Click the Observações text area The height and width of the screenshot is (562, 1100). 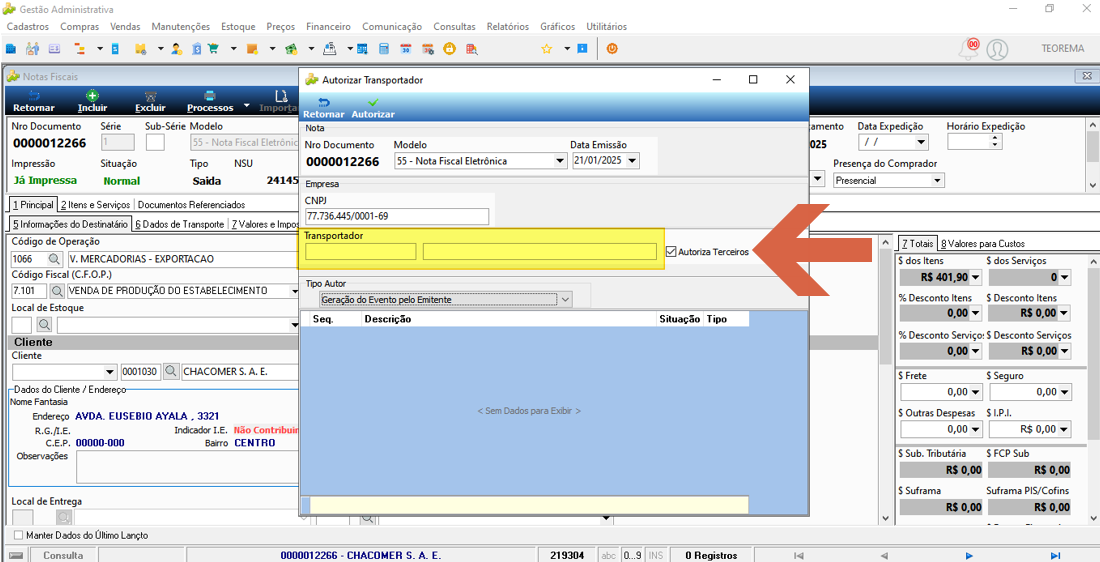[187, 467]
